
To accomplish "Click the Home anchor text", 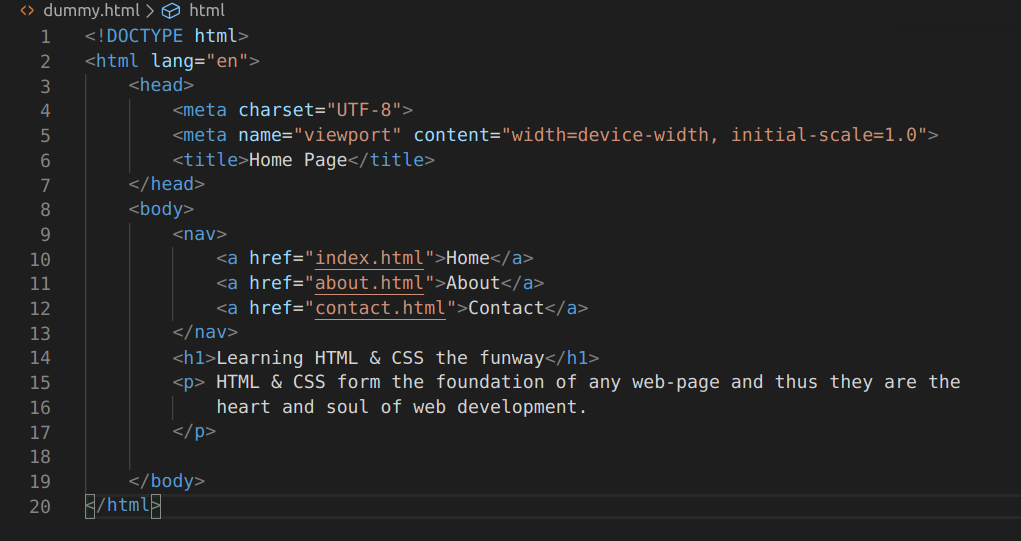I will [x=468, y=258].
